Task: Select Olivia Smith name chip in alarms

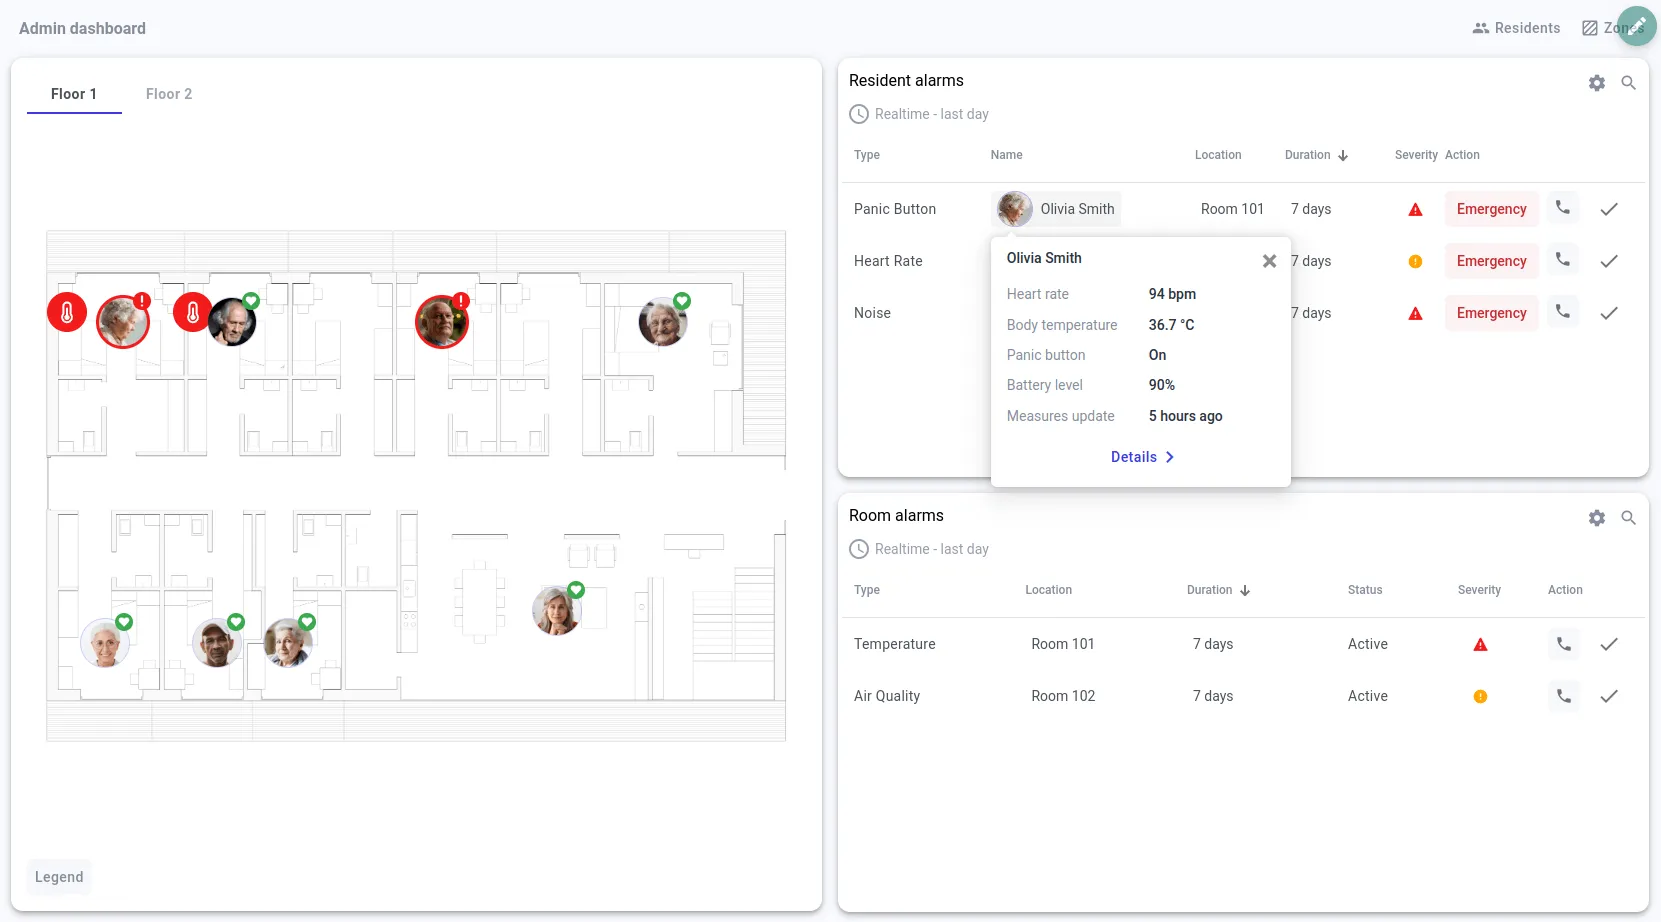Action: click(x=1058, y=209)
